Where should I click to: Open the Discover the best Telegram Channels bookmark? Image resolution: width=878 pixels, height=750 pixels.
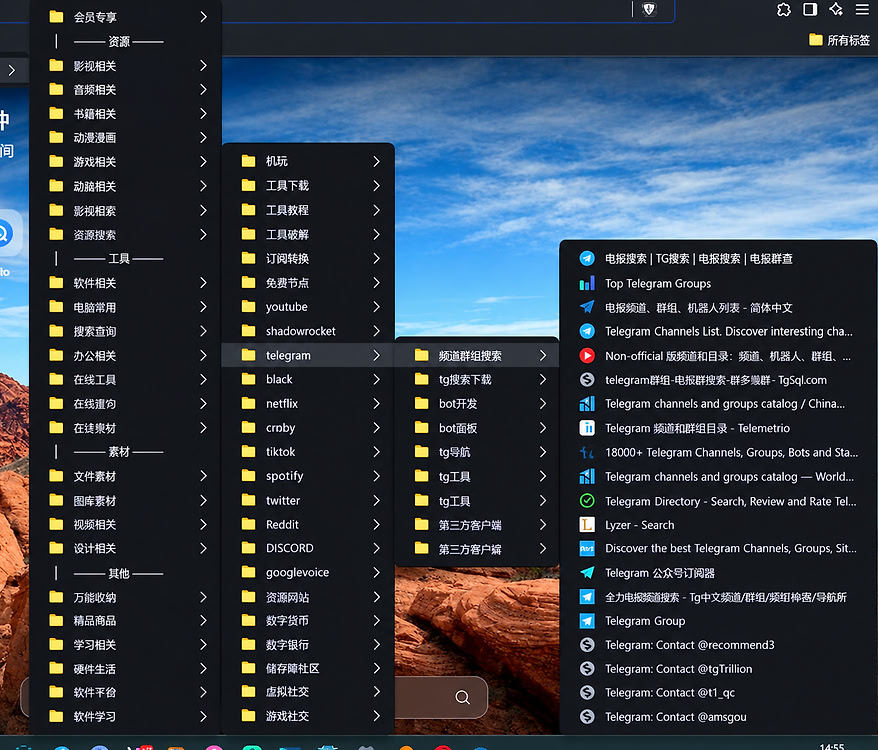click(x=718, y=548)
